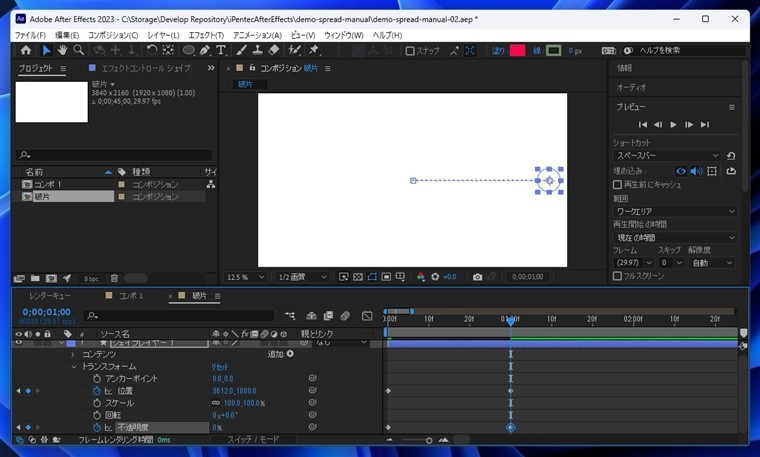Viewport: 760px width, 457px height.
Task: Click the snapshot camera icon in viewer
Action: [477, 277]
